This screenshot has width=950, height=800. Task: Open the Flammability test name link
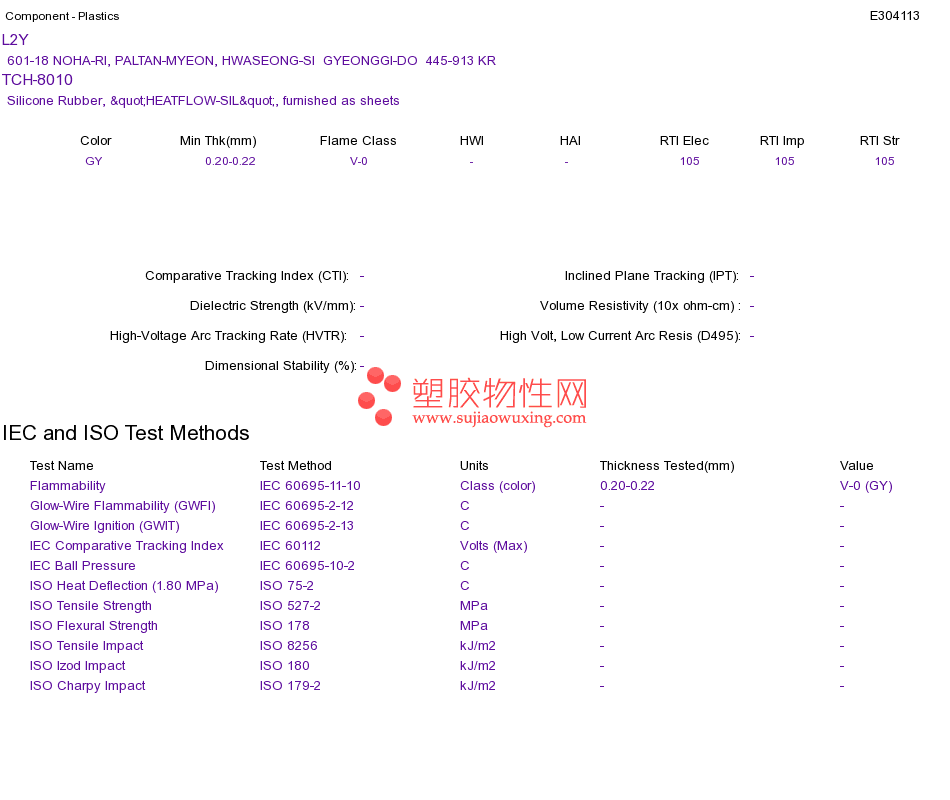pos(67,486)
